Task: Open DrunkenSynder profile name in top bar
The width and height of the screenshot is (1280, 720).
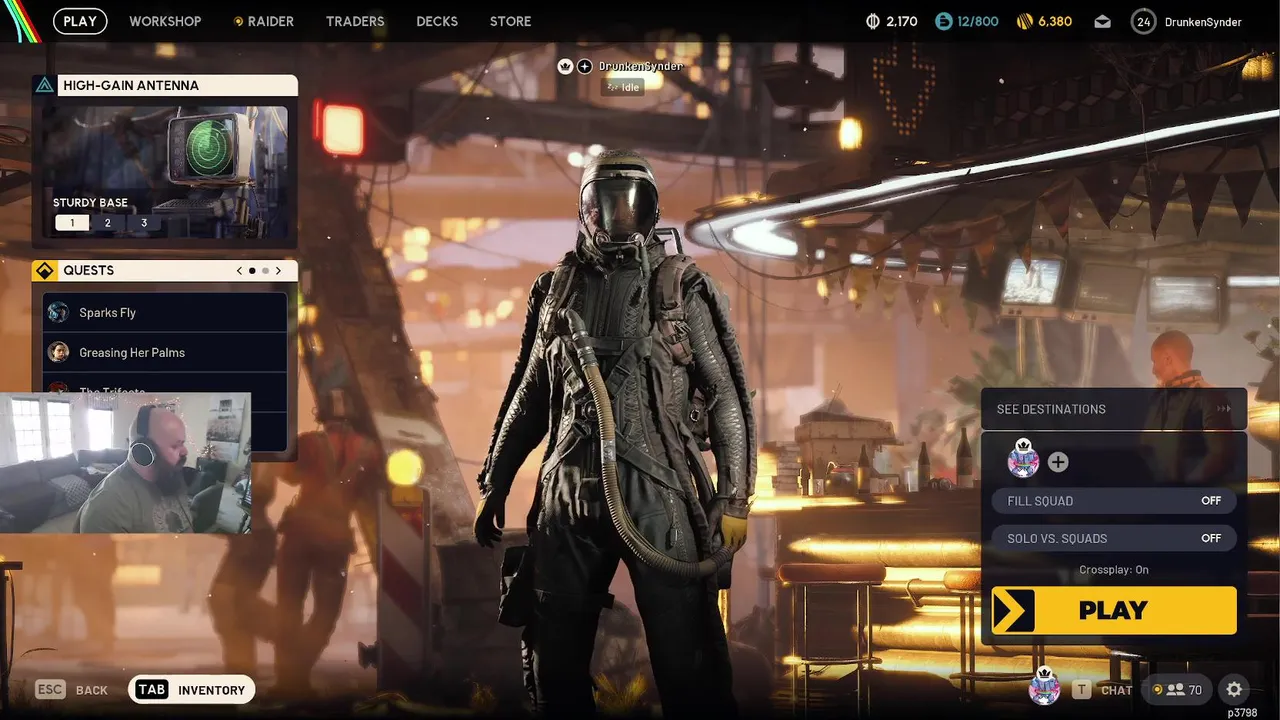Action: pos(1203,22)
